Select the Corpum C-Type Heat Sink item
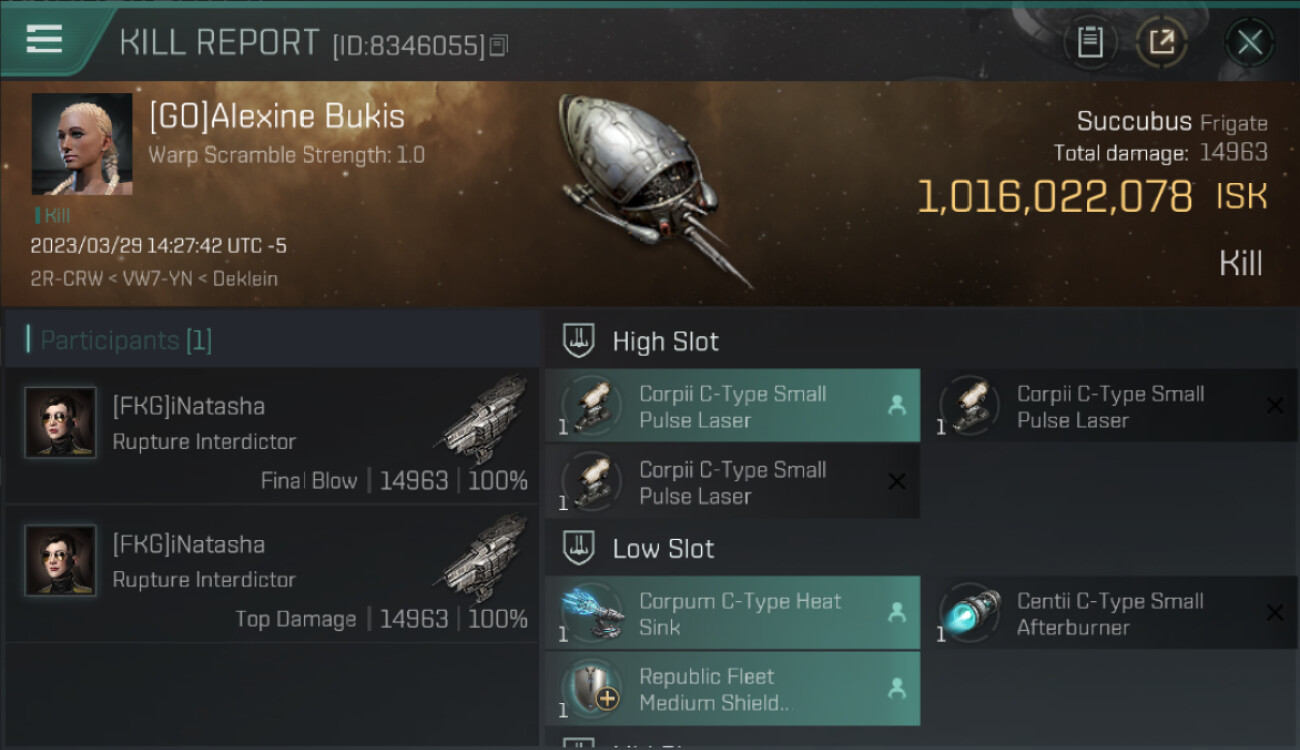The height and width of the screenshot is (750, 1300). tap(732, 613)
